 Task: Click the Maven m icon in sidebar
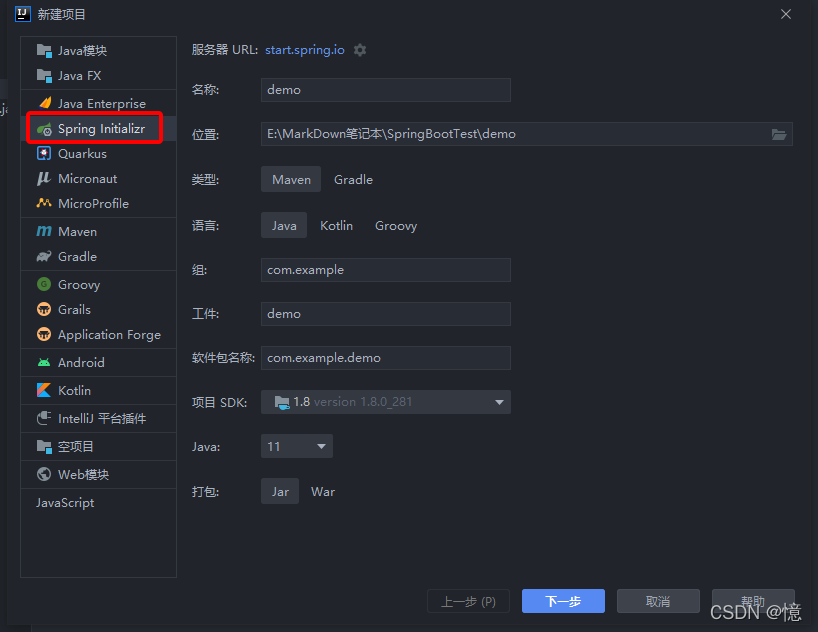pos(44,231)
